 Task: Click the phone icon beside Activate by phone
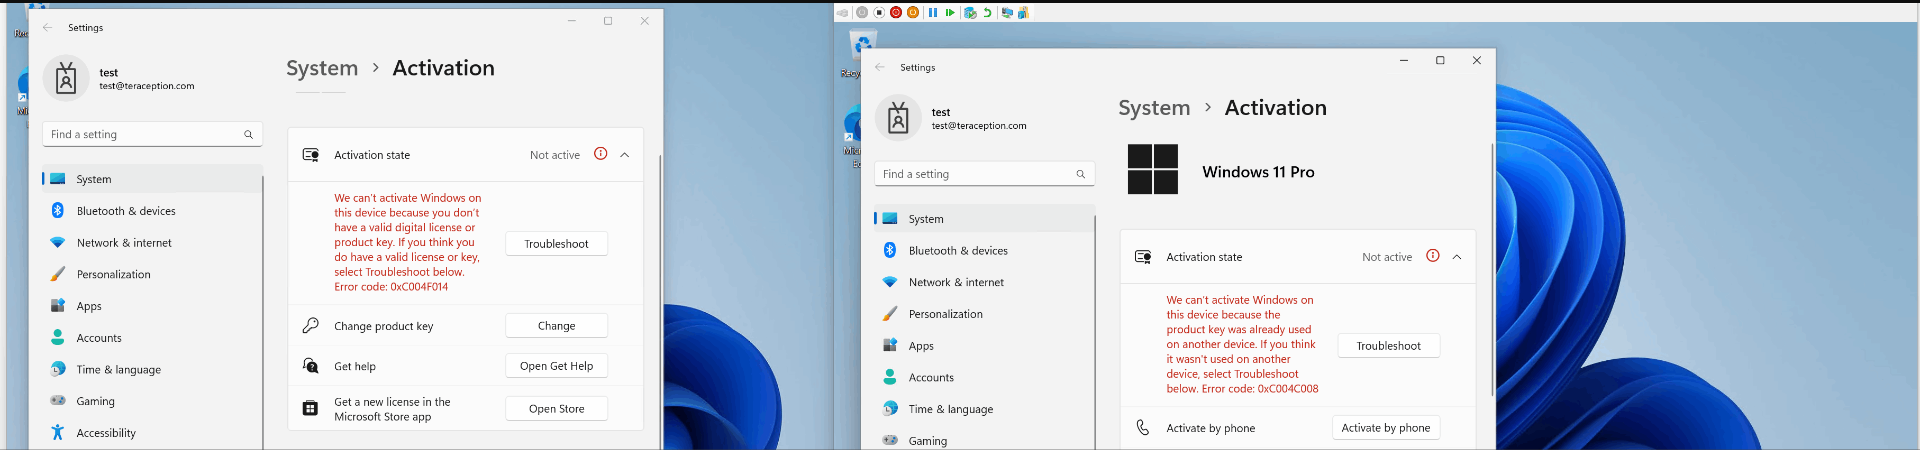click(1143, 427)
